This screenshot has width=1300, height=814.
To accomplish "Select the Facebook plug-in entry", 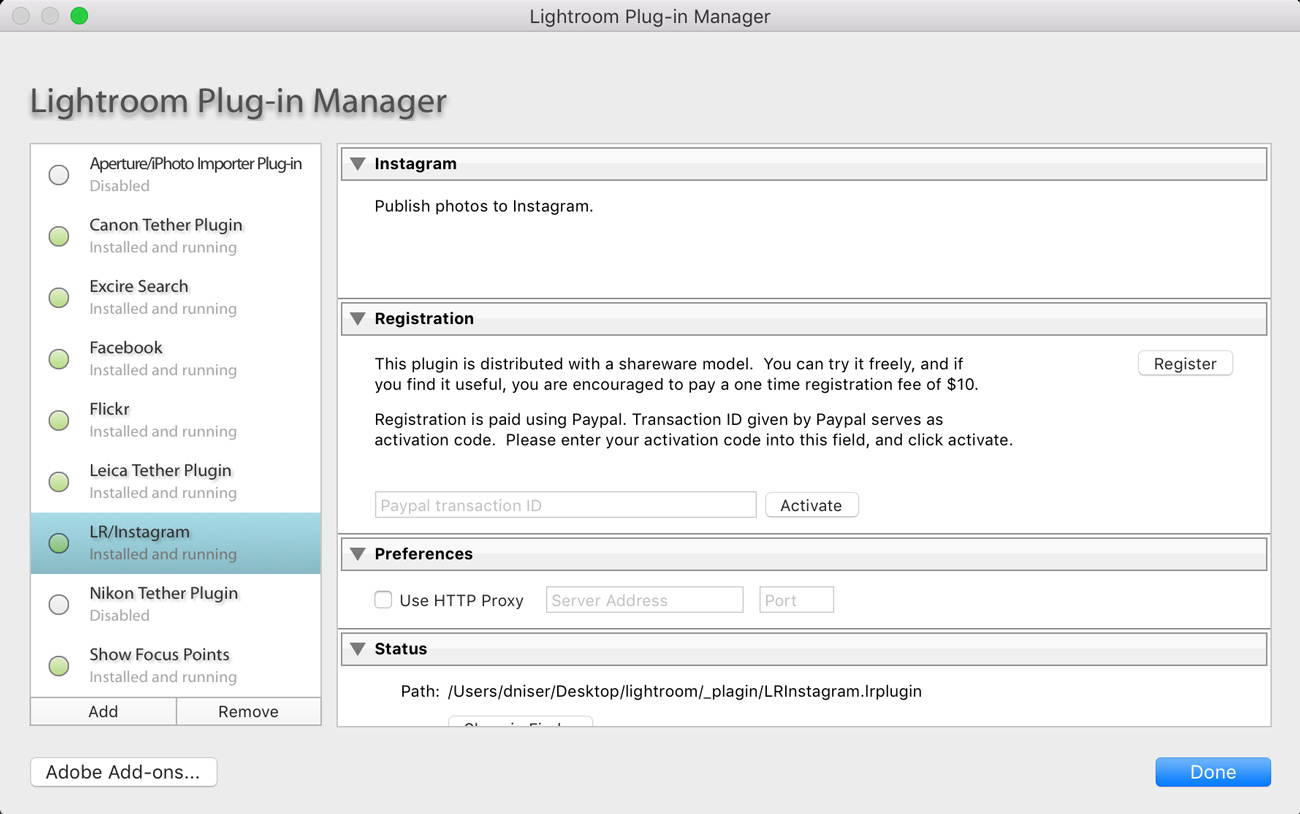I will pos(176,359).
